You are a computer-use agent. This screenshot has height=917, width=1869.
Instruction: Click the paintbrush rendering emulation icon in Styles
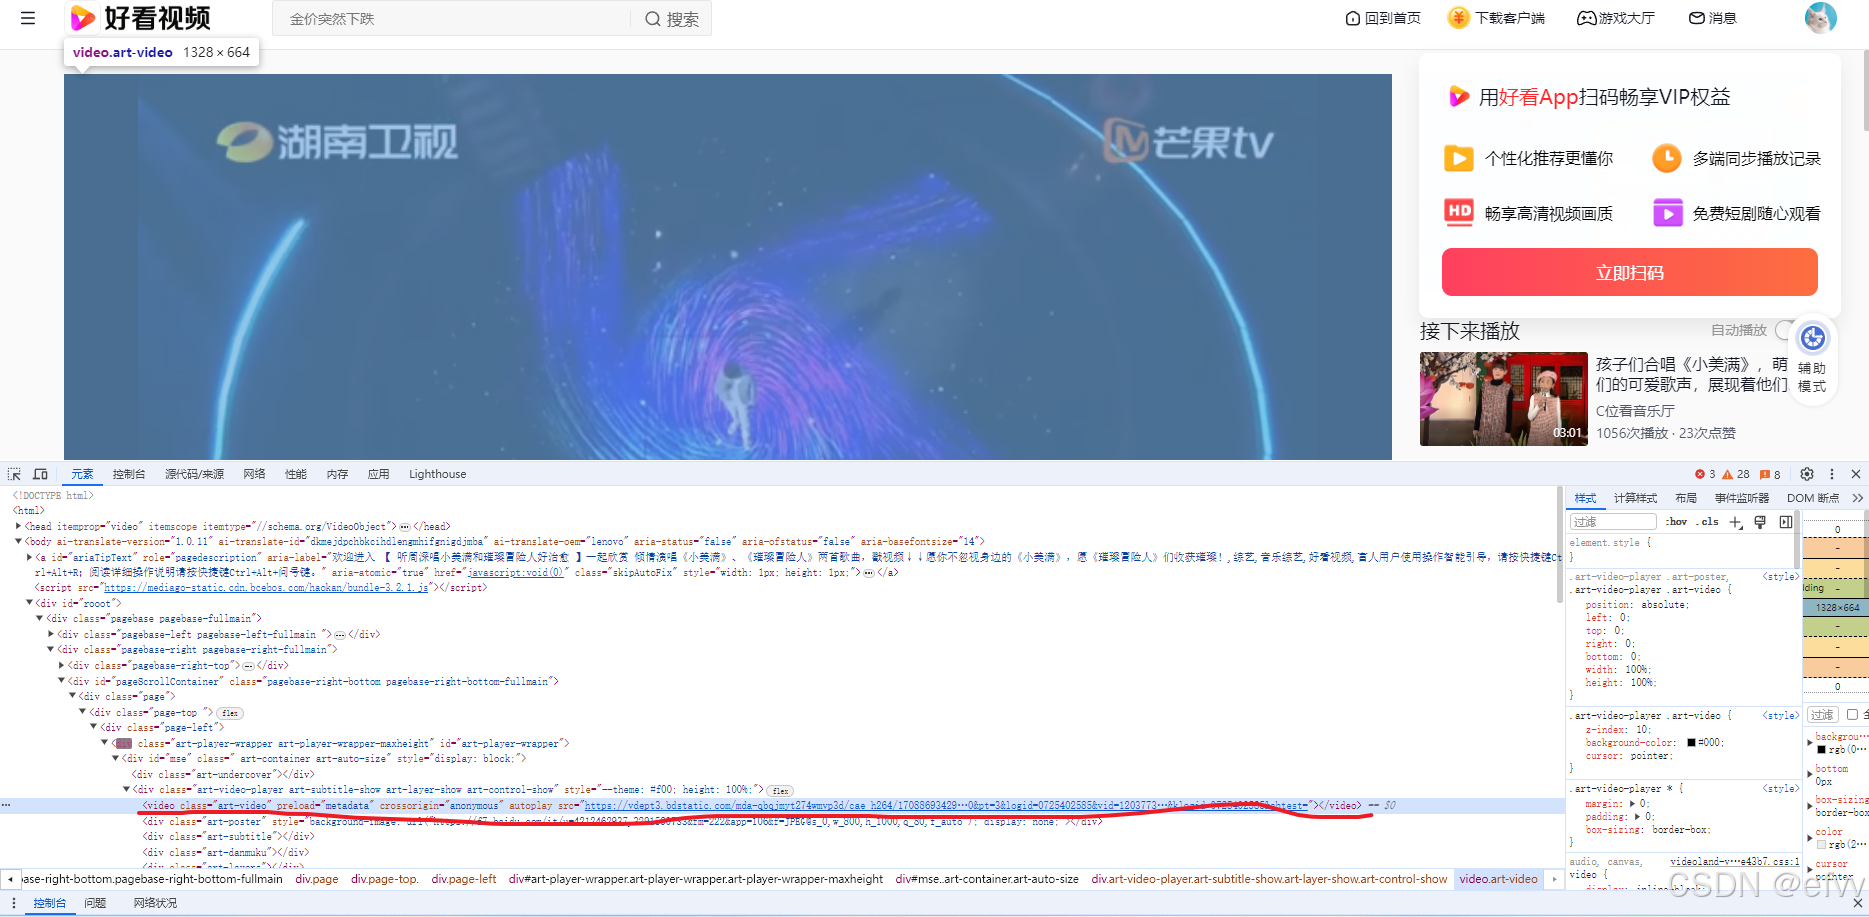point(1760,522)
